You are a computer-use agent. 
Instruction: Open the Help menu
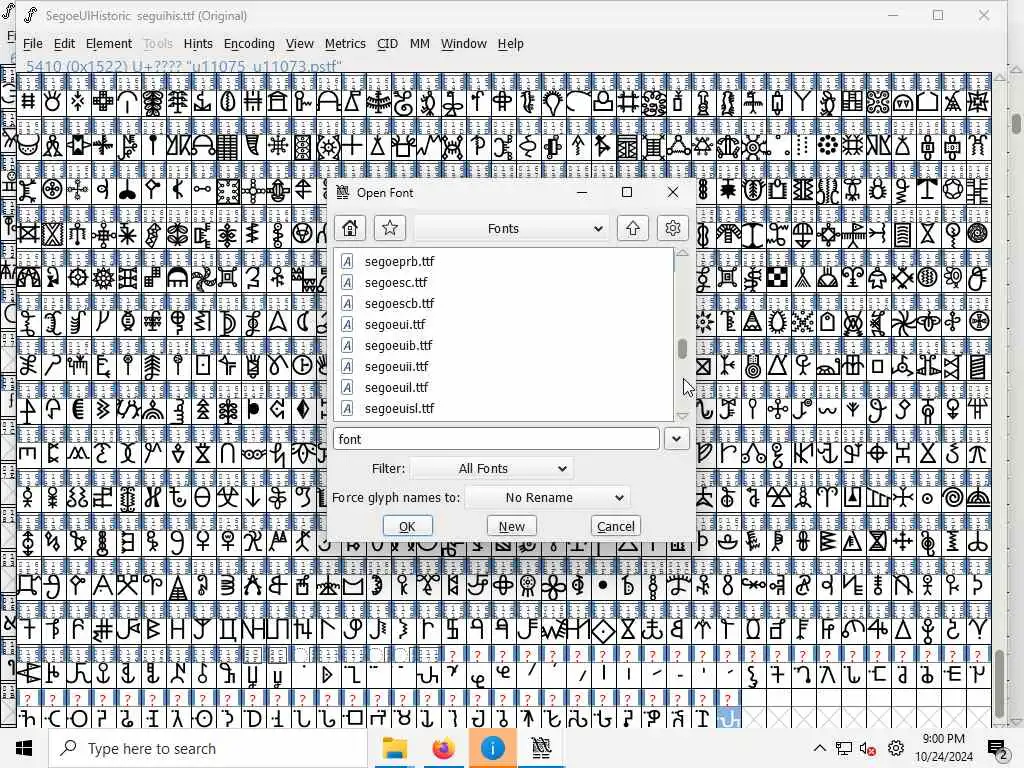(511, 44)
